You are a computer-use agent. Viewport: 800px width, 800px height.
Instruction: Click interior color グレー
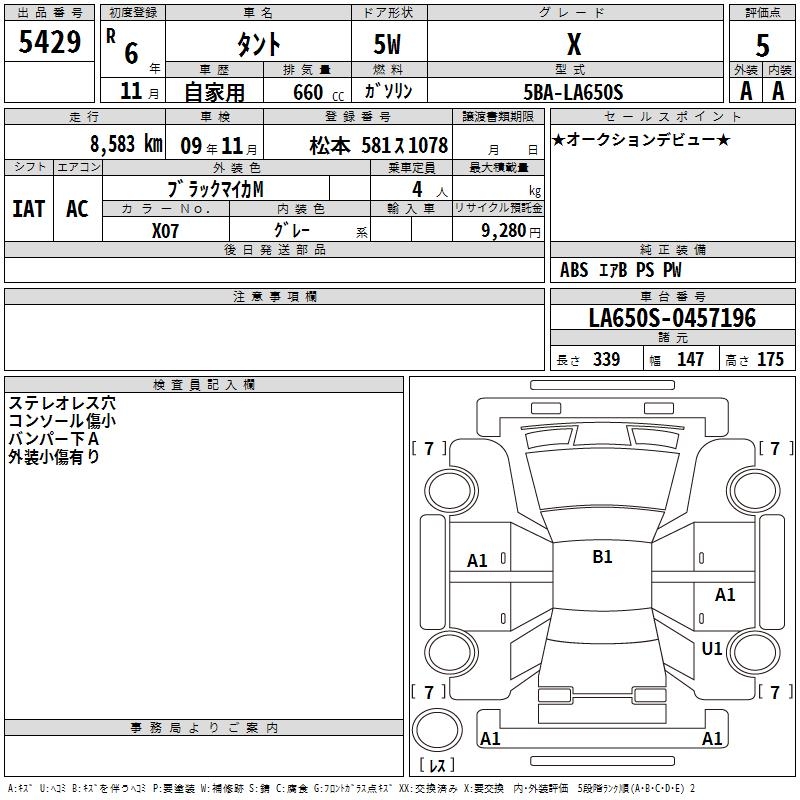292,230
